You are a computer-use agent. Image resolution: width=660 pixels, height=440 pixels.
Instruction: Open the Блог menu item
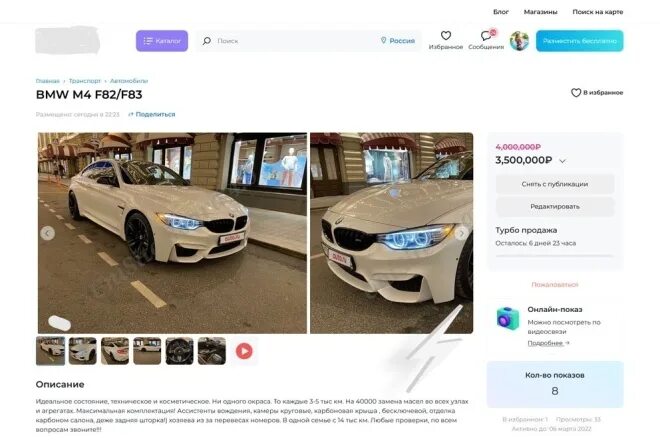(x=501, y=12)
